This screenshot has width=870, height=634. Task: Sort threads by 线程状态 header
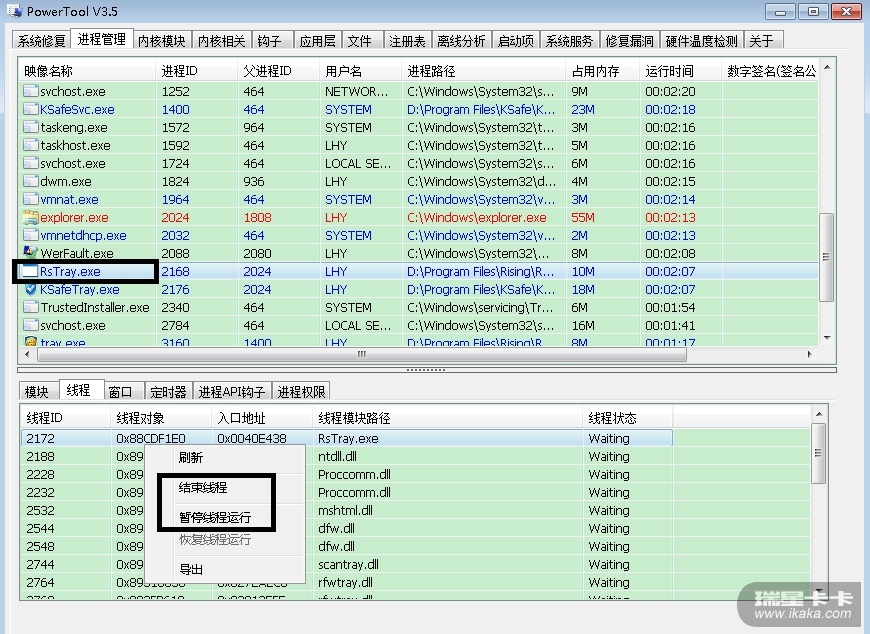pos(628,418)
